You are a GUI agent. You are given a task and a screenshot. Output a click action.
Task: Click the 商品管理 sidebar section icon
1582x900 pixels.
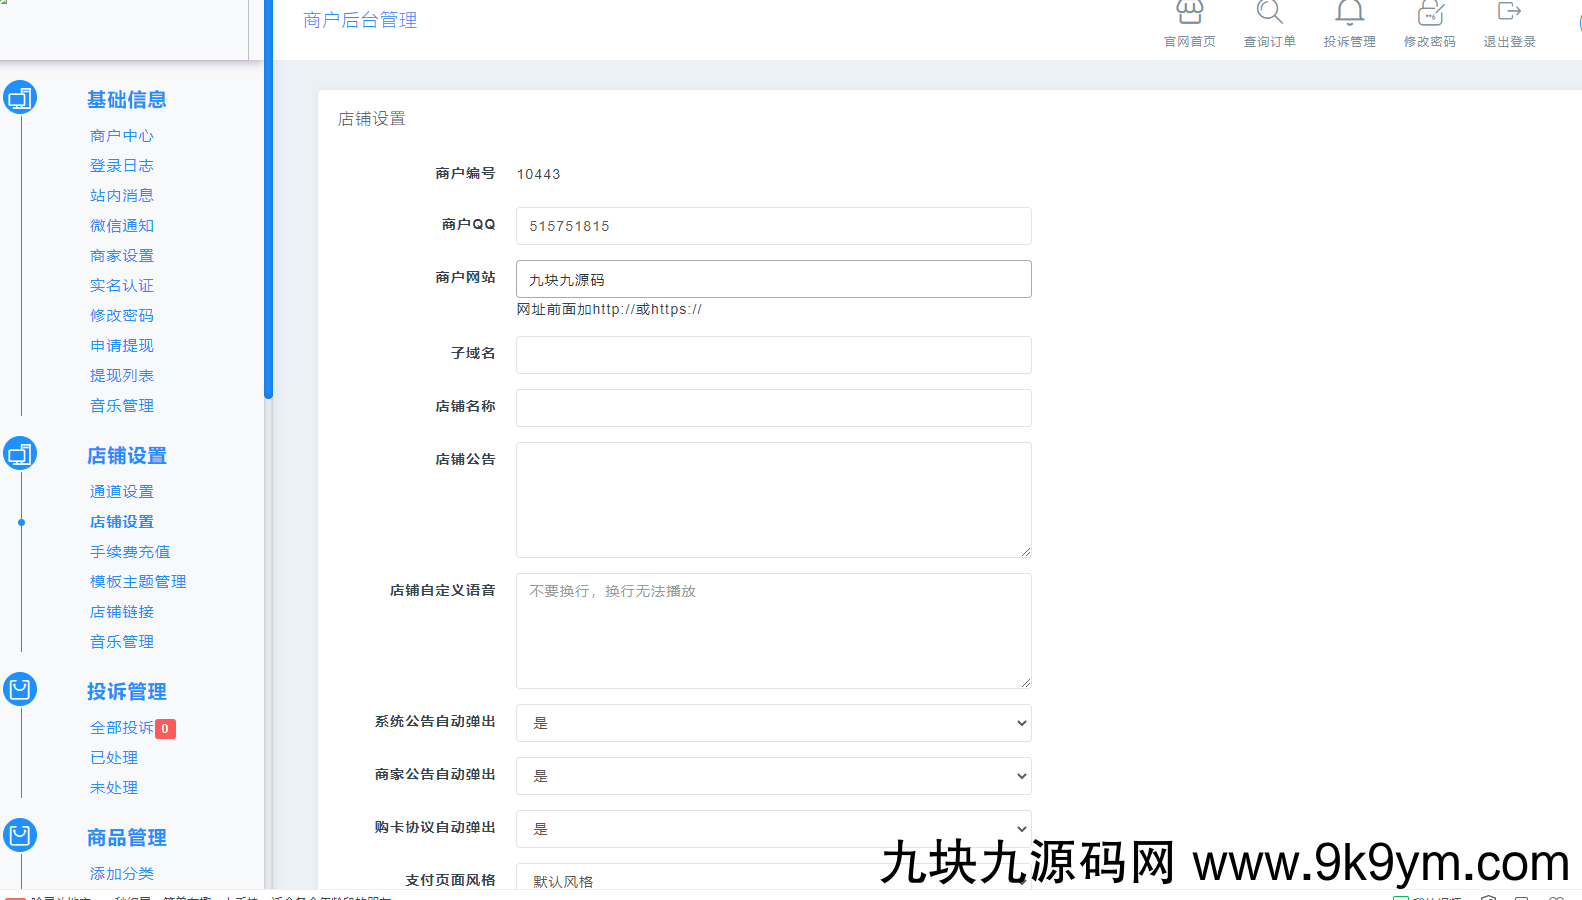[20, 836]
